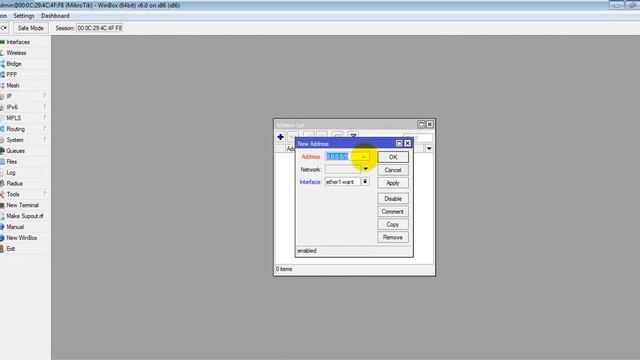
Task: Click the Find field in Address List
Action: 418,138
